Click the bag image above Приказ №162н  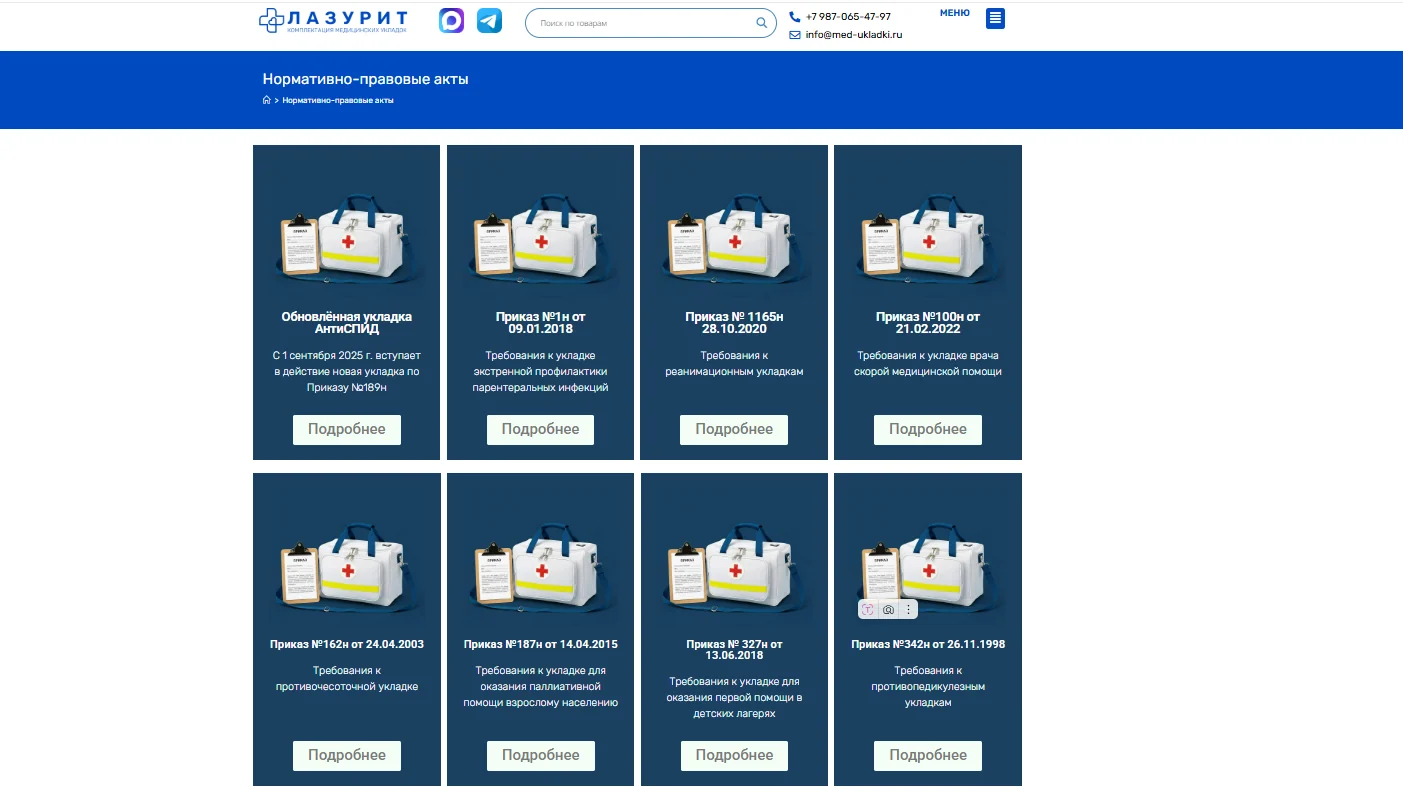pos(346,570)
